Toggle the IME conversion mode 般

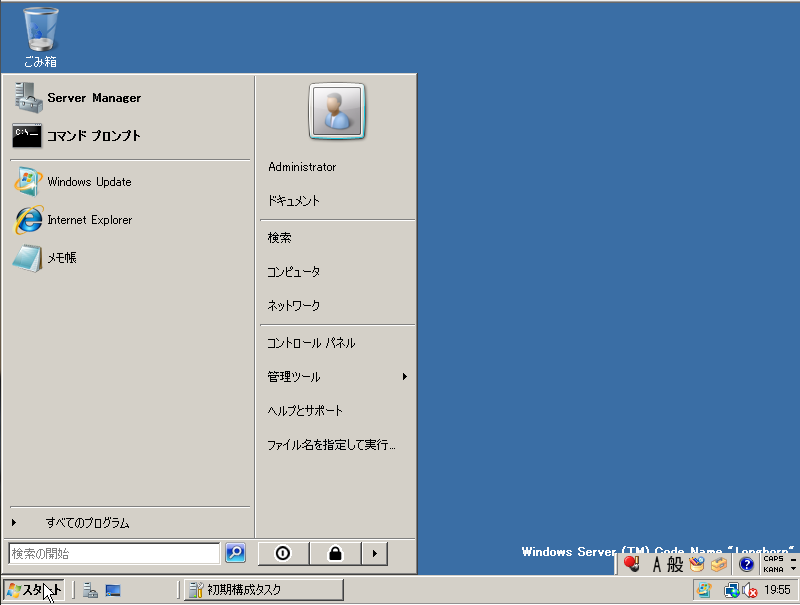coord(674,564)
